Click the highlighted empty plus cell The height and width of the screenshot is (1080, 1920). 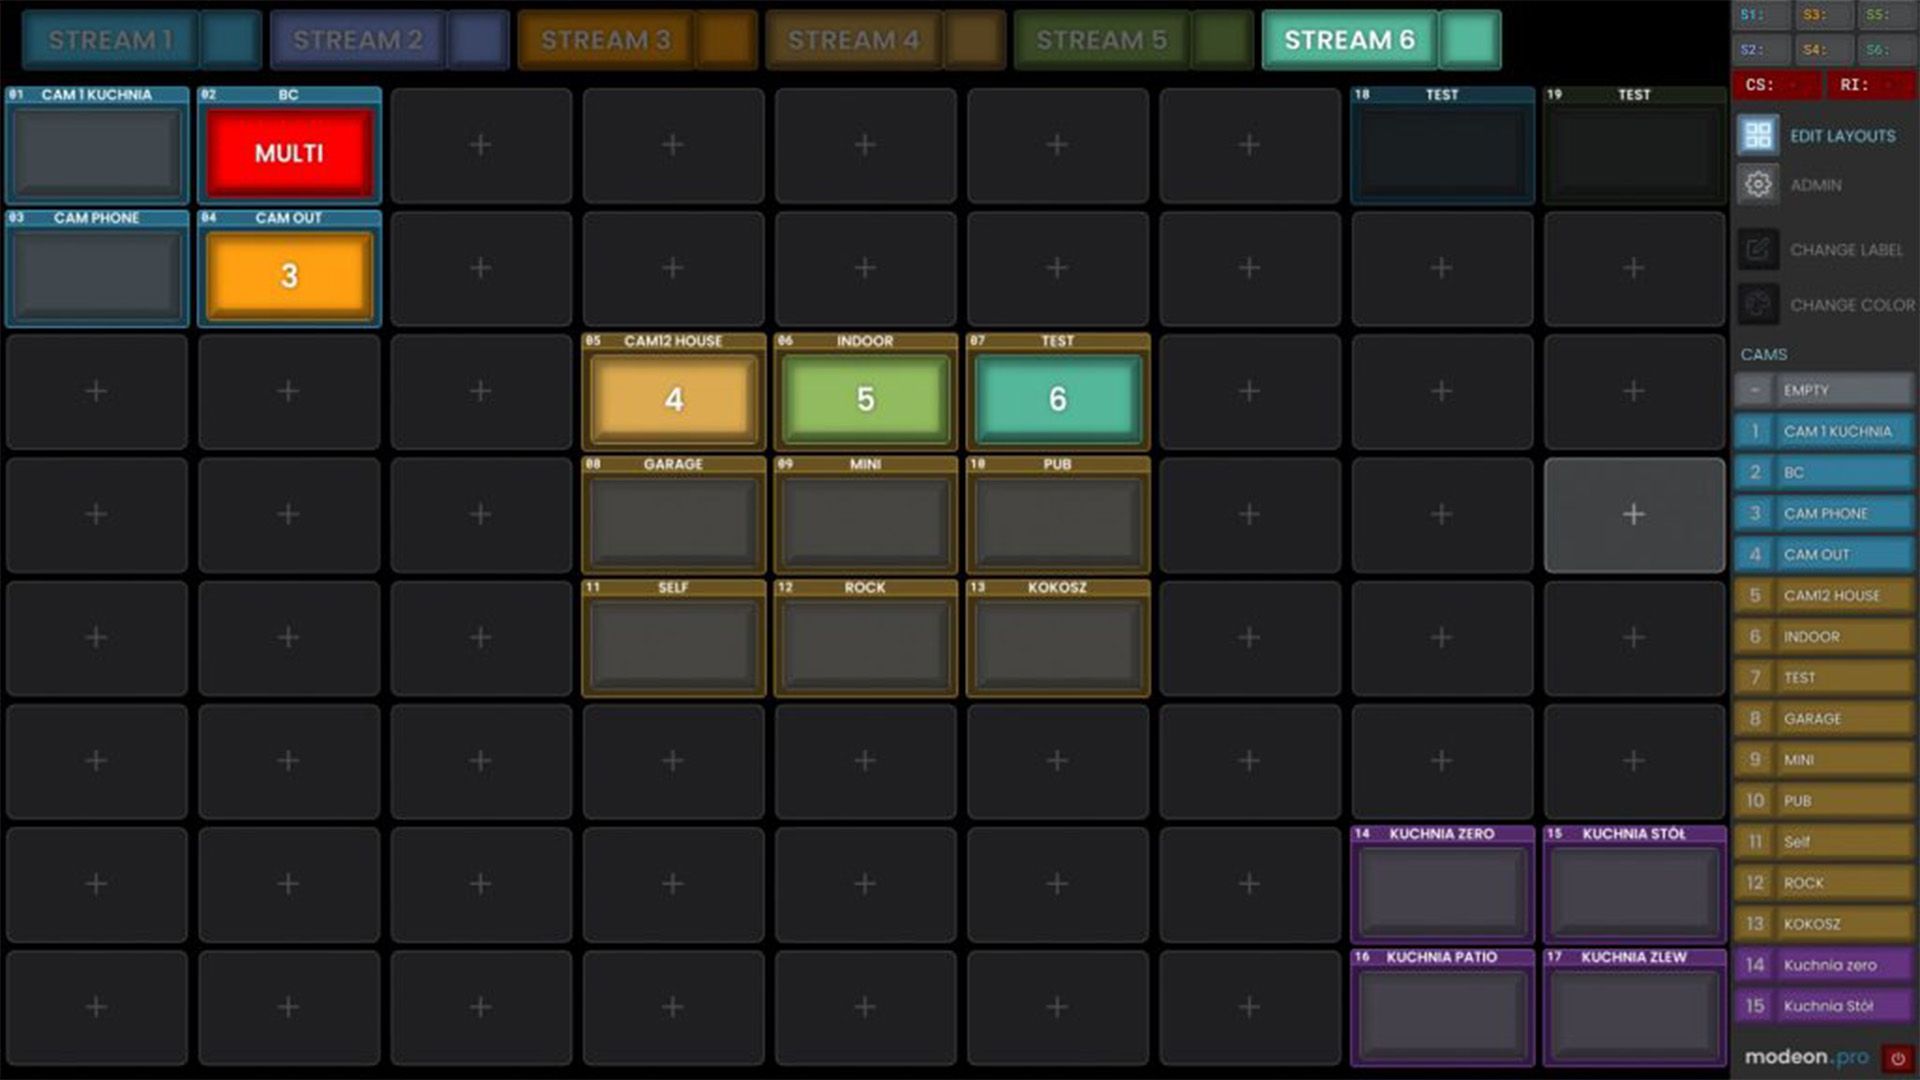point(1634,514)
